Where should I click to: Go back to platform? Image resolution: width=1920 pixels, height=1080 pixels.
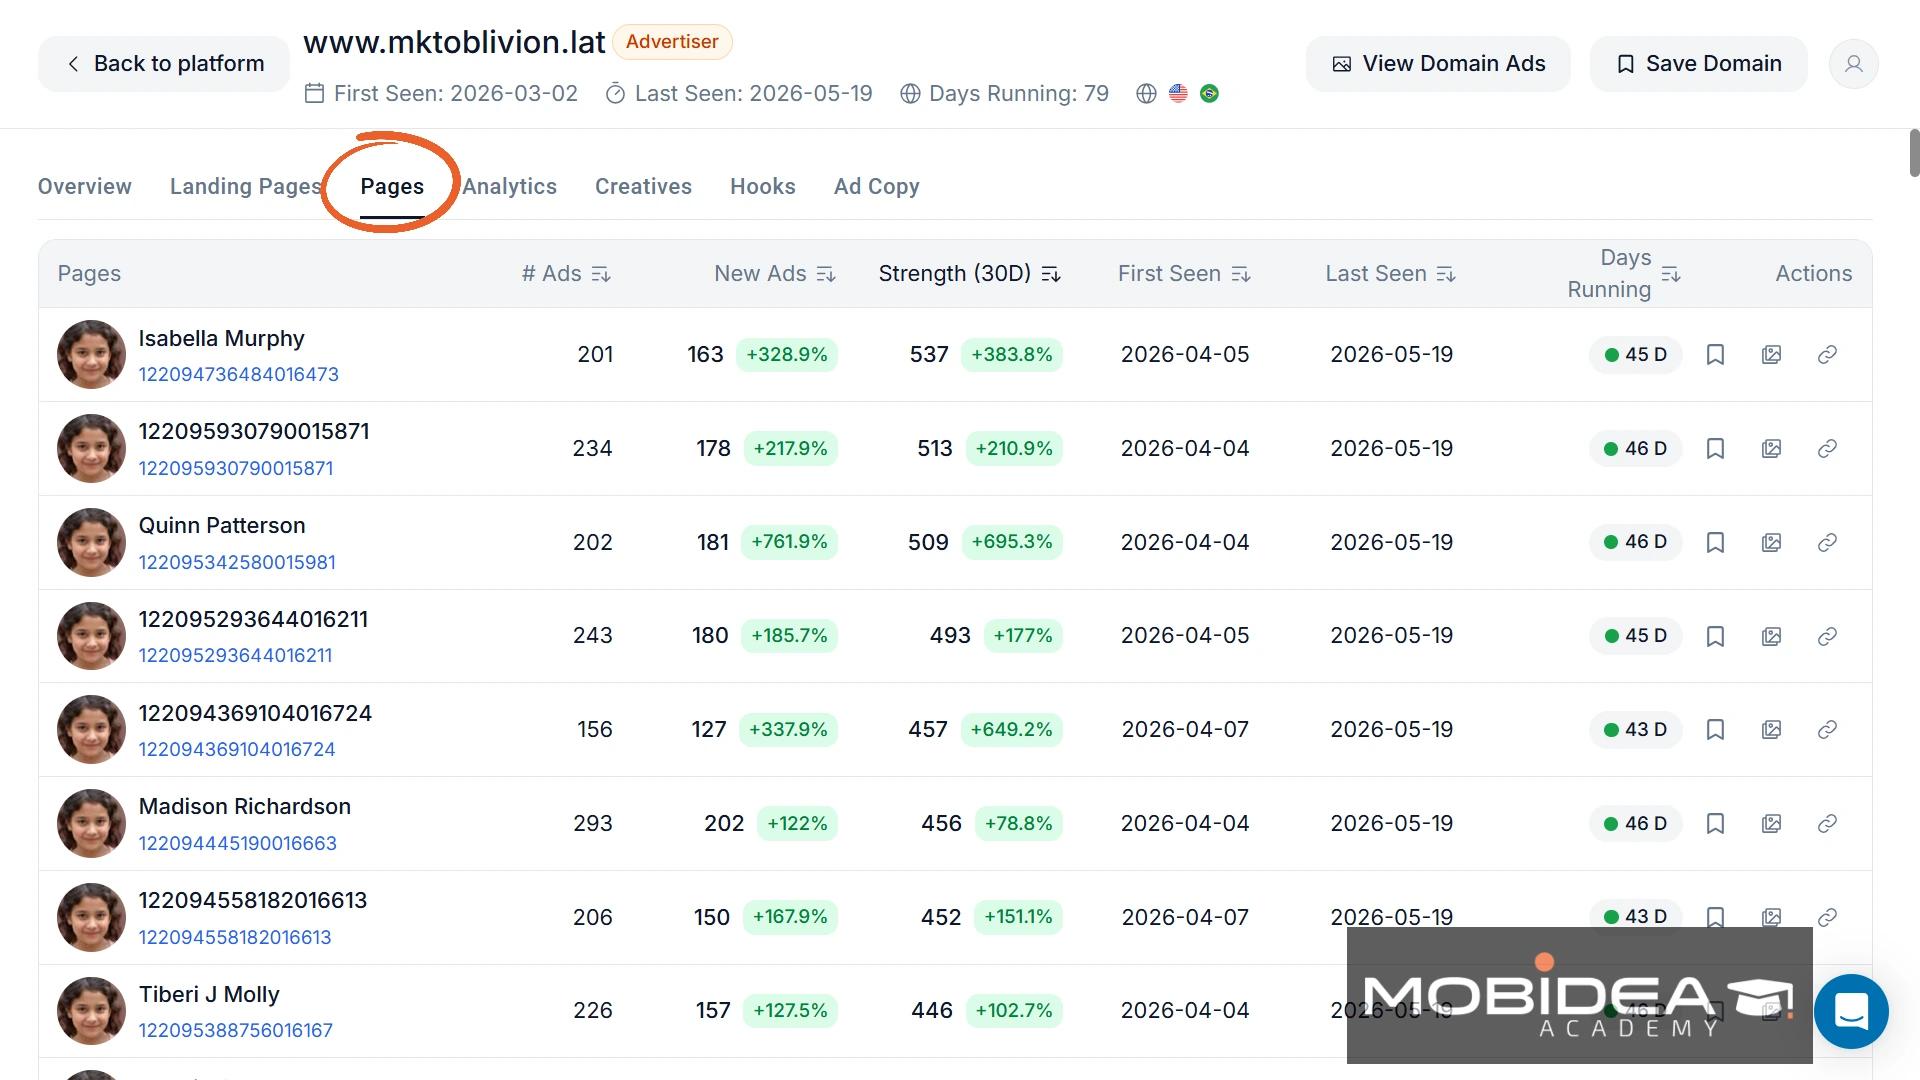[164, 64]
